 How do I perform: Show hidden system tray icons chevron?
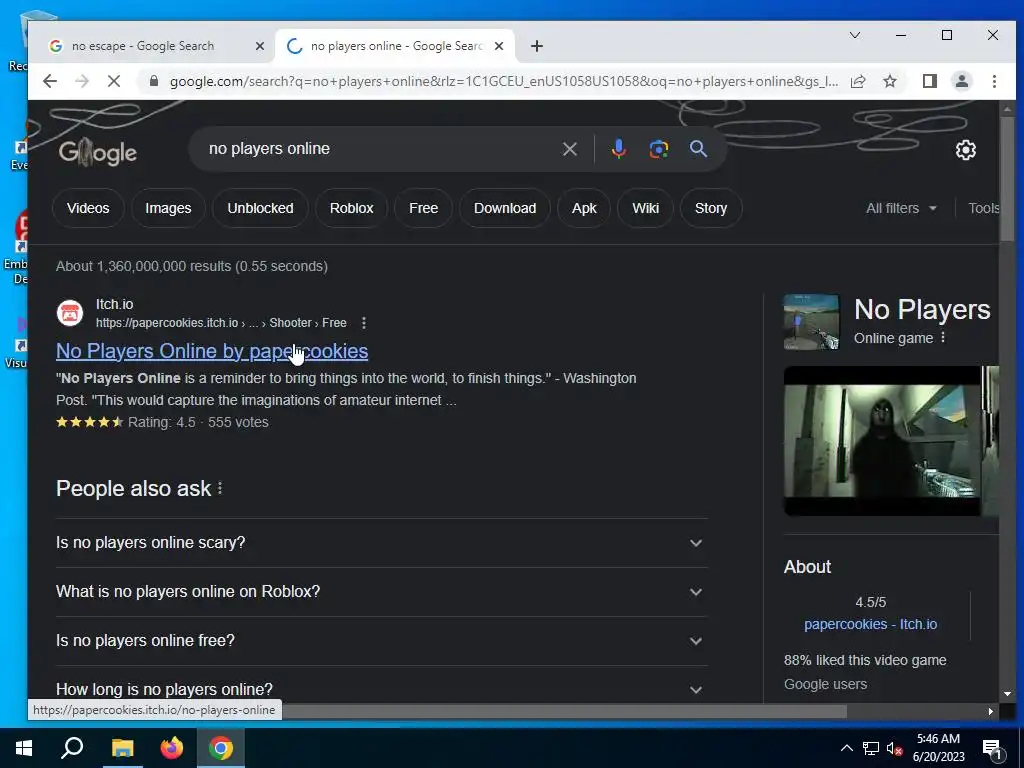point(846,748)
